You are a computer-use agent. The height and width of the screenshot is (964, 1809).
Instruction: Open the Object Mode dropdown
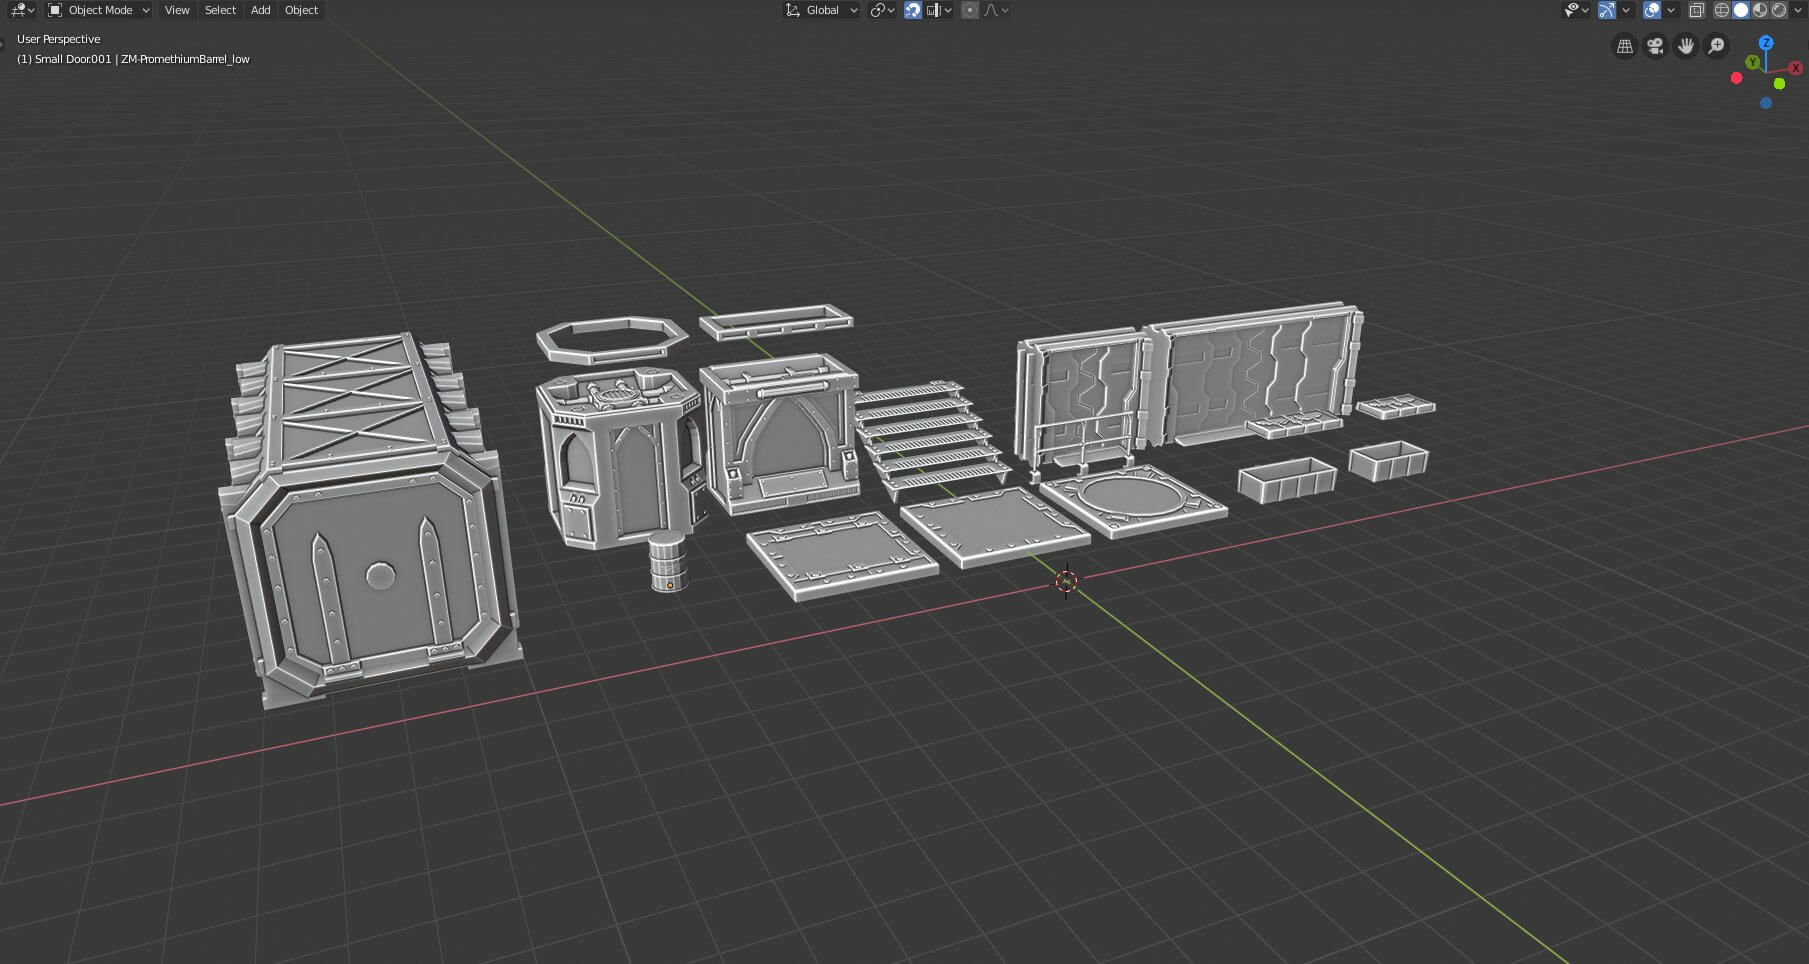pyautogui.click(x=99, y=10)
